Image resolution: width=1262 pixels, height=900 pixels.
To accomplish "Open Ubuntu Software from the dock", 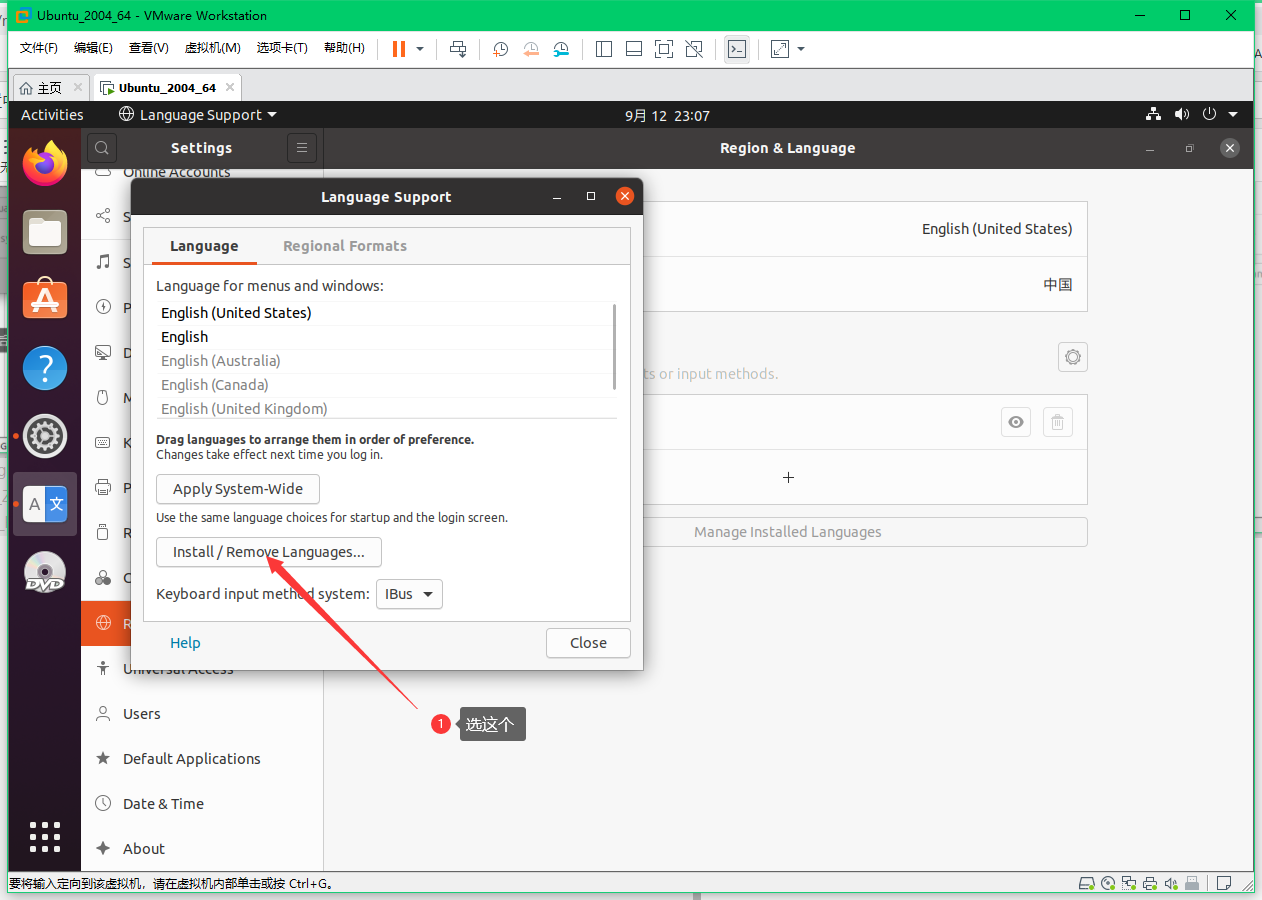I will pos(45,299).
